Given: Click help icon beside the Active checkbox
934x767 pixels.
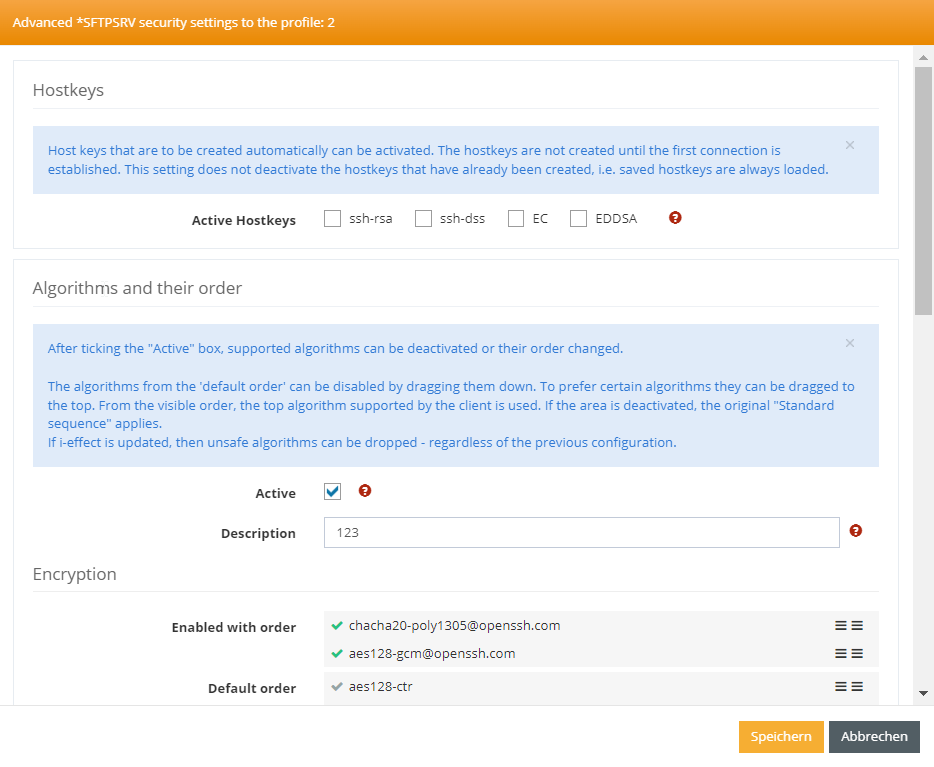Looking at the screenshot, I should (365, 491).
